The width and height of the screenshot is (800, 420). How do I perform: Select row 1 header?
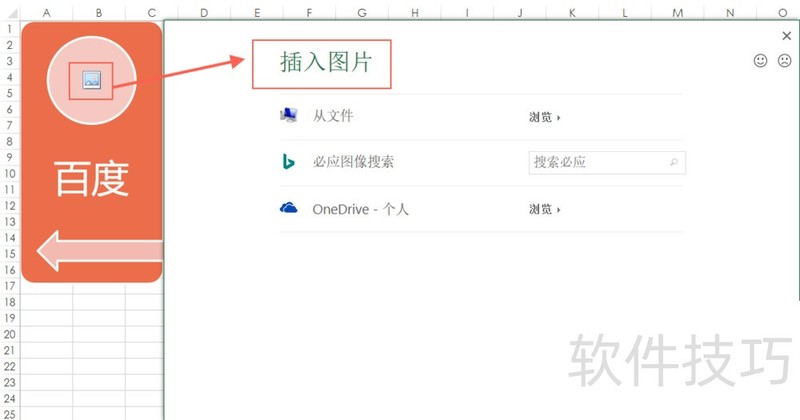coord(10,29)
